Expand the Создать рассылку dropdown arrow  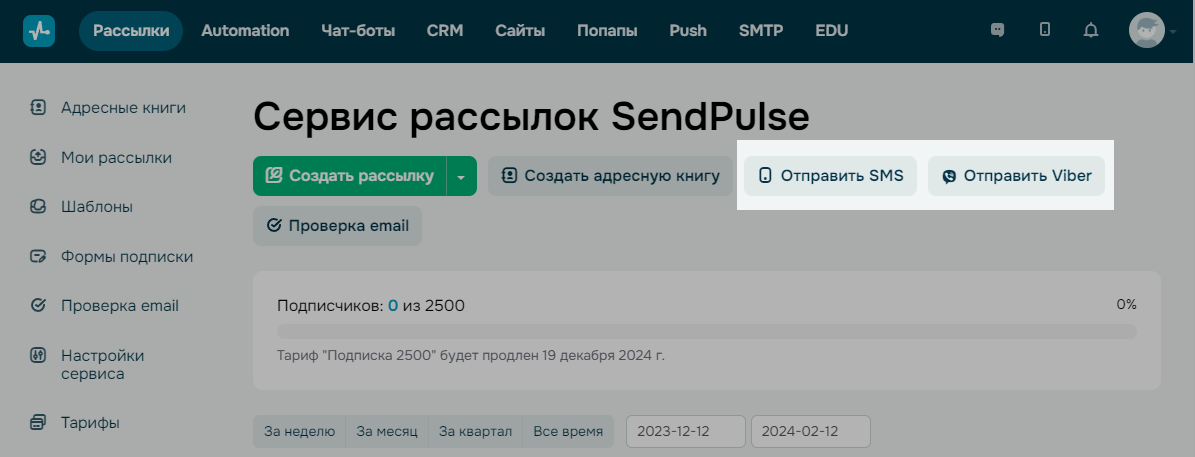tap(462, 176)
